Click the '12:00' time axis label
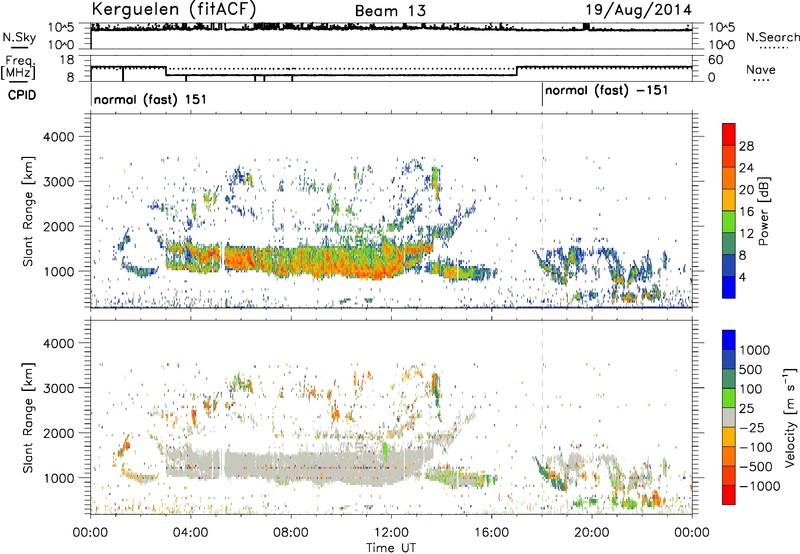Screen dimensions: 800x554 click(391, 533)
